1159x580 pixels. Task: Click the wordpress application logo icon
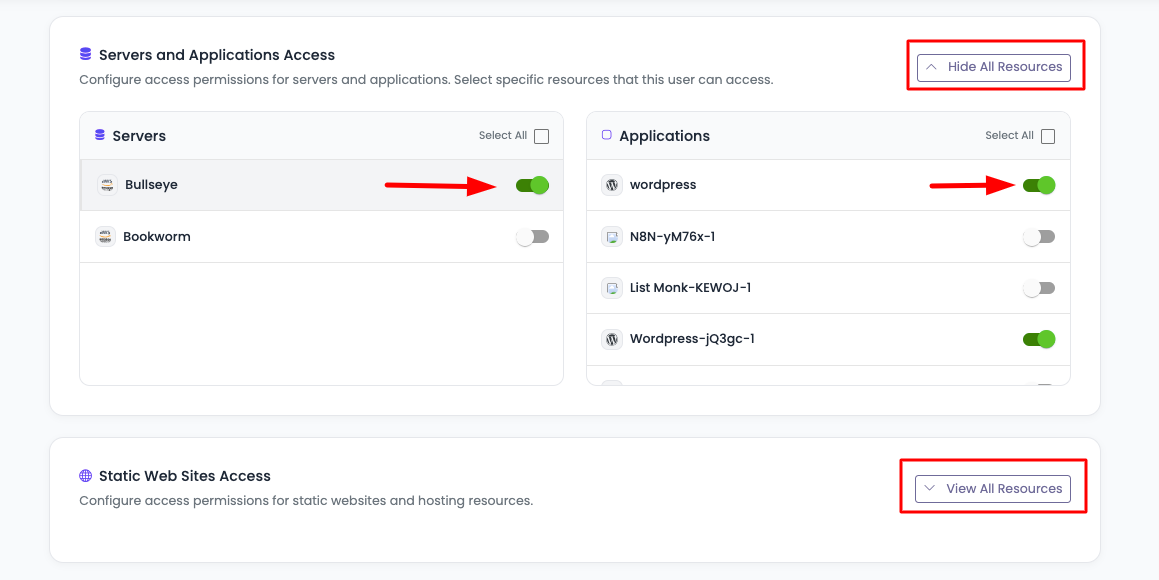612,185
